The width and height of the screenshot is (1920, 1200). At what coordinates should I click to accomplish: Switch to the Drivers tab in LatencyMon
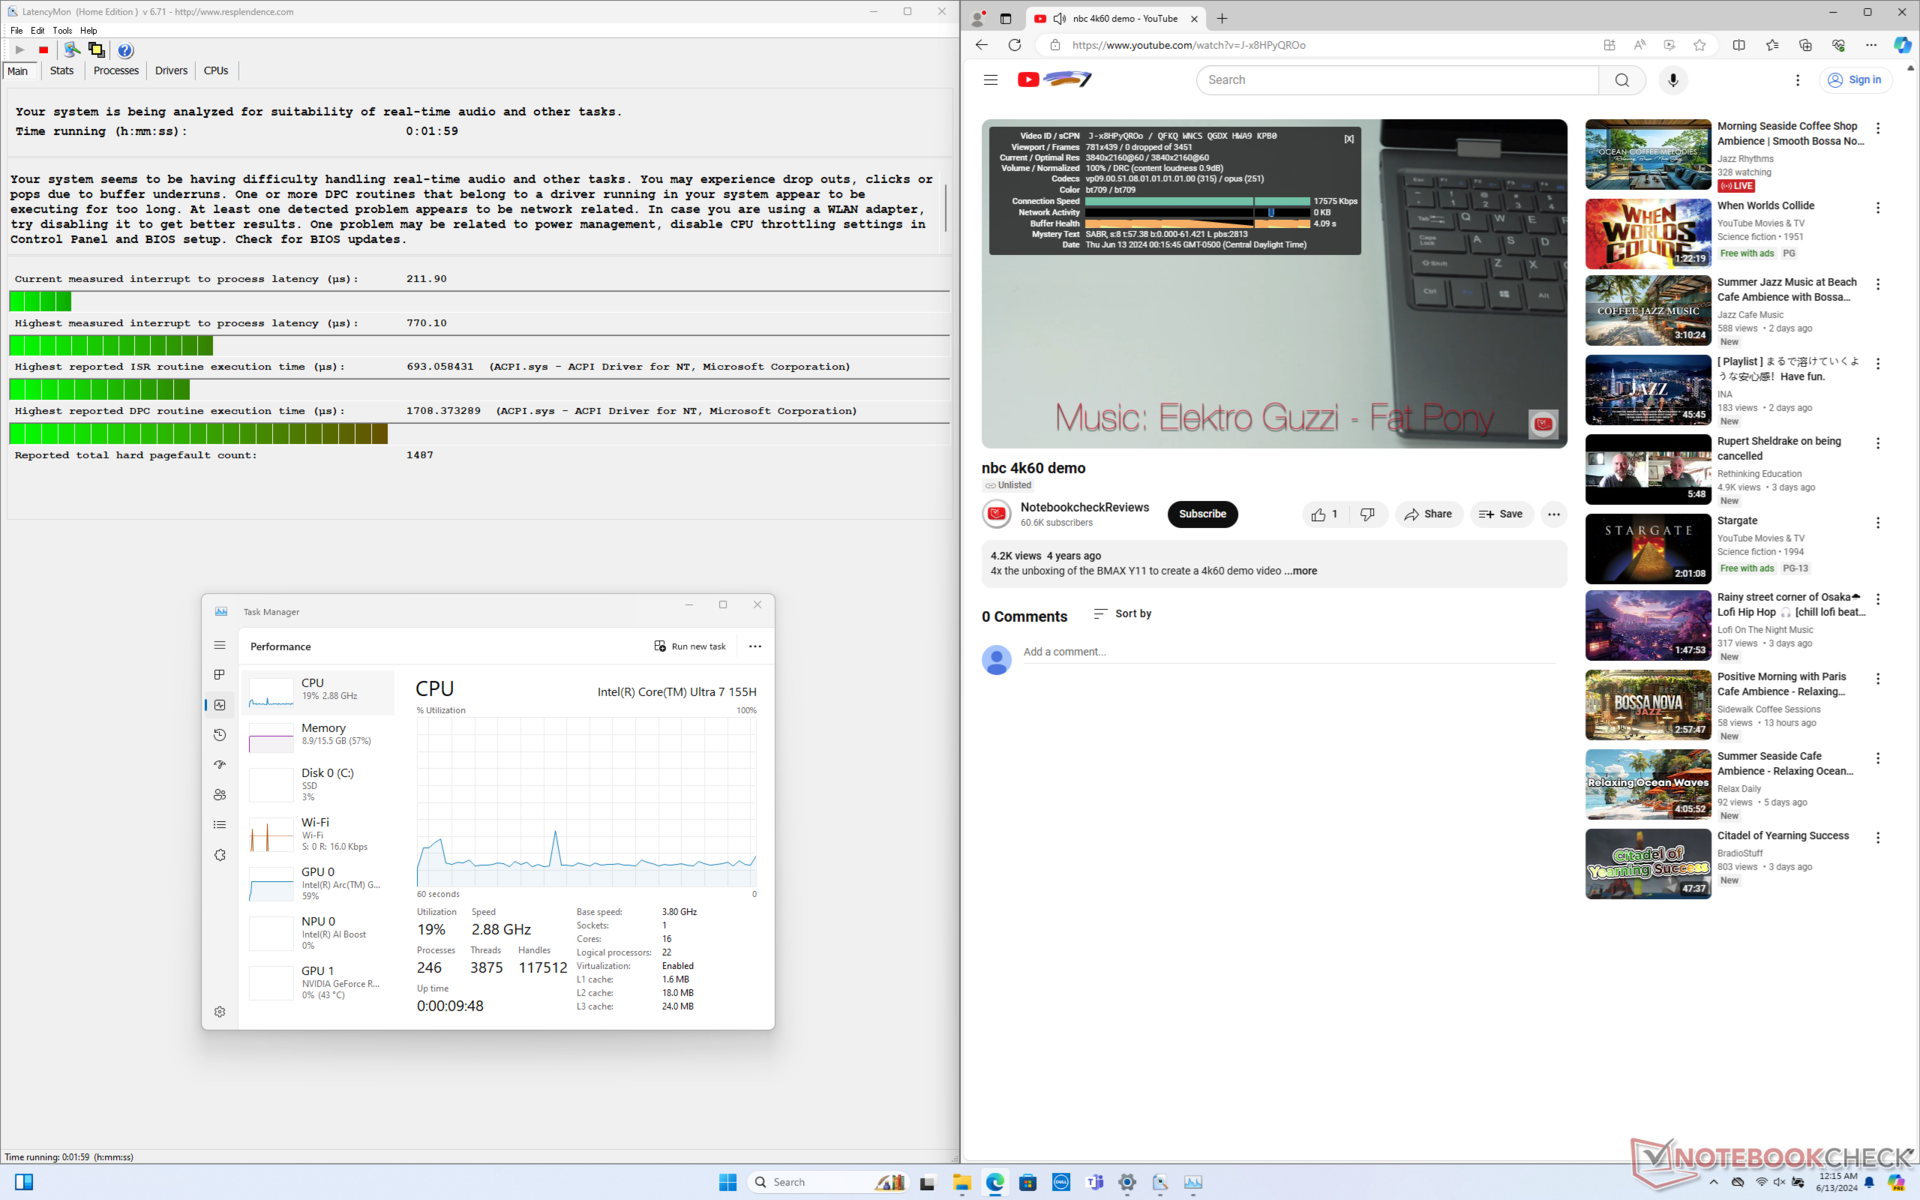tap(171, 71)
